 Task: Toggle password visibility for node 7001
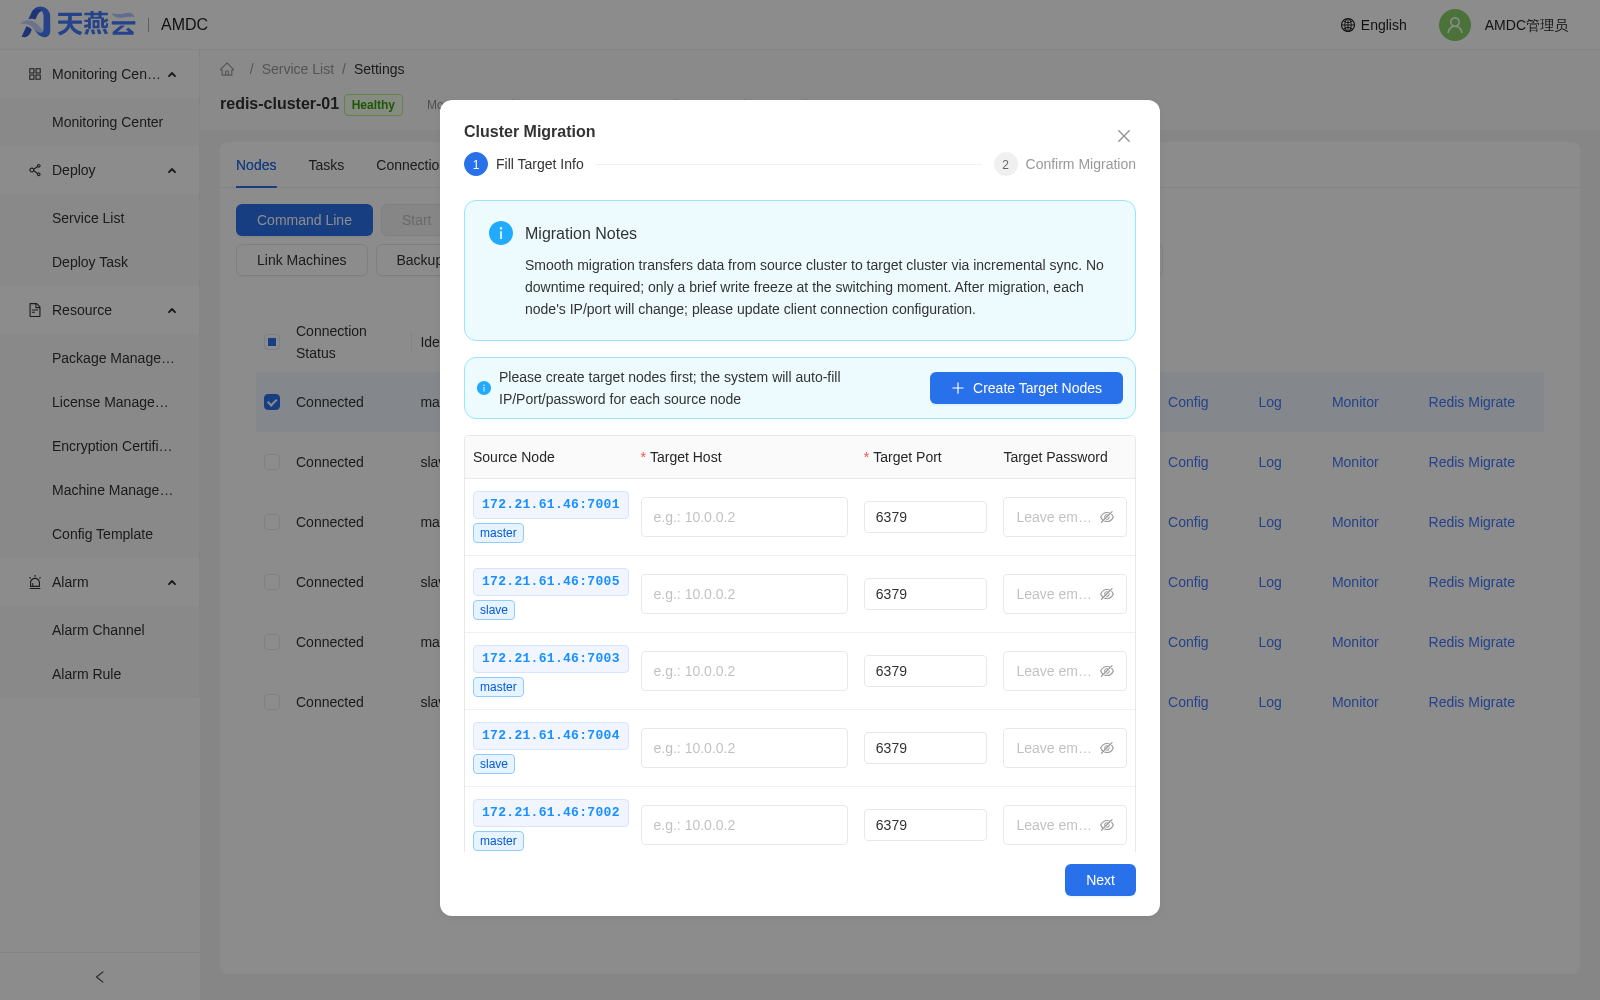tap(1107, 517)
